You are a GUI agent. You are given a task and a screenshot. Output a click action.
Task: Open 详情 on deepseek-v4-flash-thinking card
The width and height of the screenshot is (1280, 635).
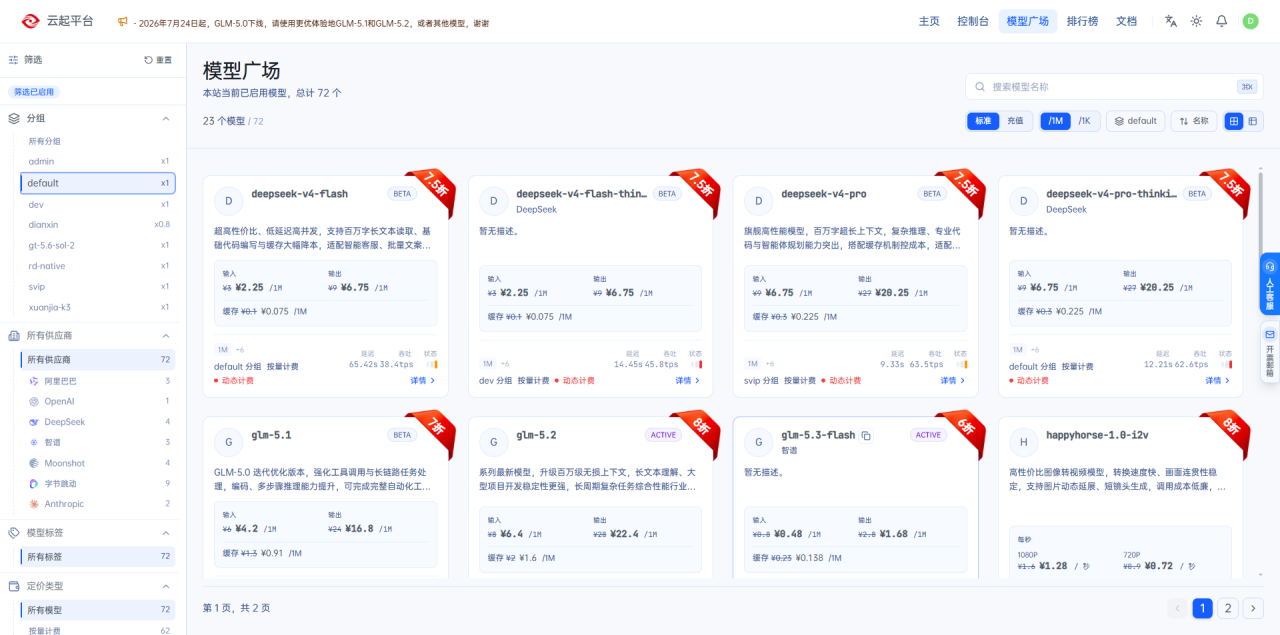click(688, 380)
